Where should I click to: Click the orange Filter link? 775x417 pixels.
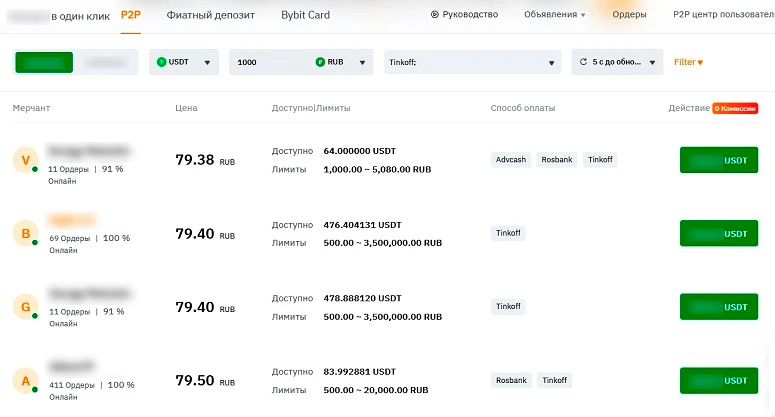[688, 62]
